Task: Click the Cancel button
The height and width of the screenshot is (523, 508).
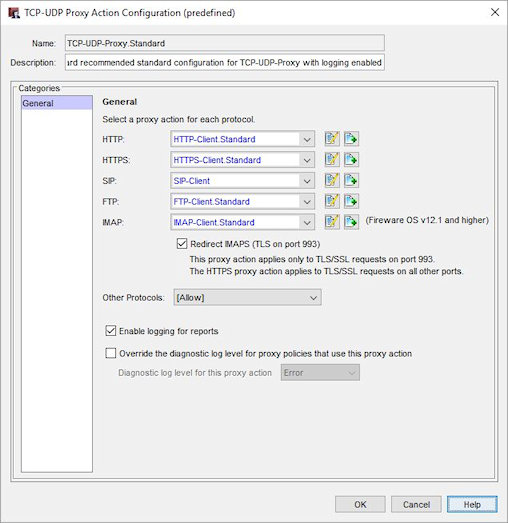Action: 416,504
